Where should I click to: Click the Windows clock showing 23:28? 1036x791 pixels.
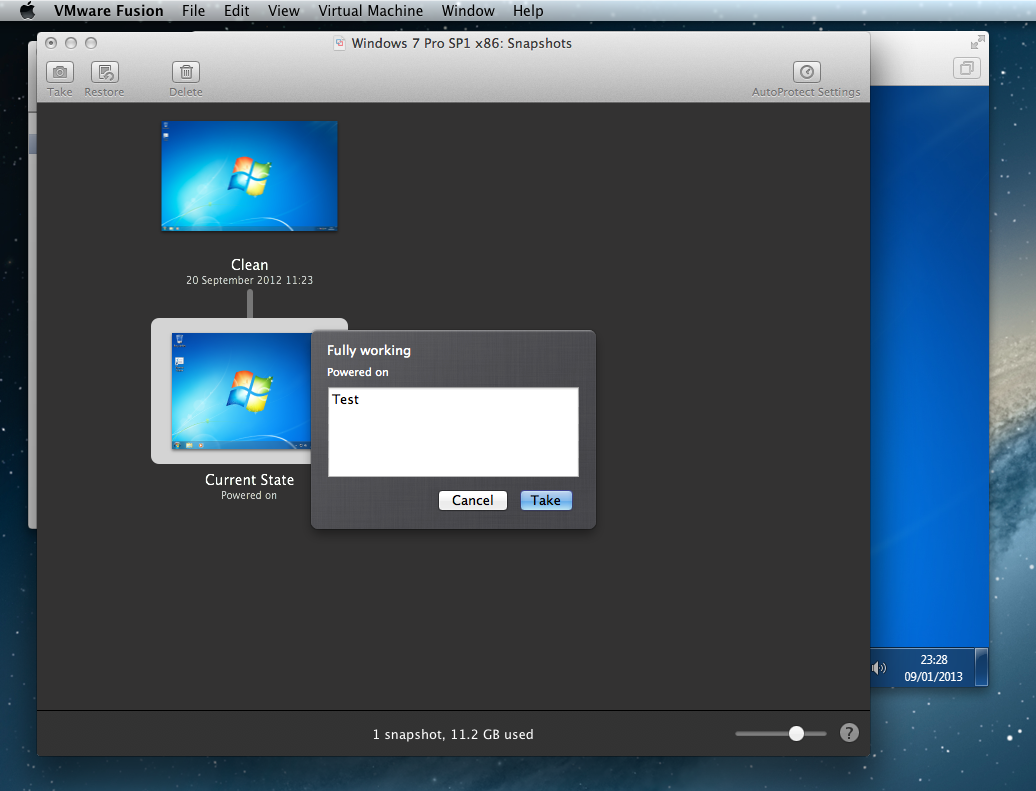tap(933, 667)
